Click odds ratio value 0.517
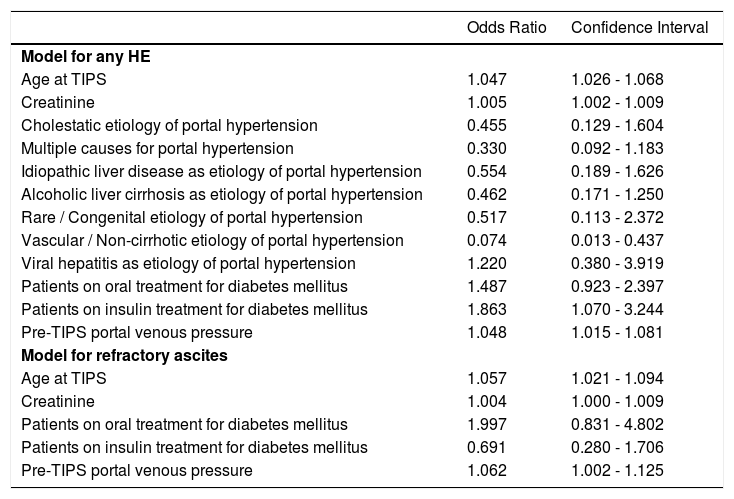The width and height of the screenshot is (734, 499). [487, 217]
